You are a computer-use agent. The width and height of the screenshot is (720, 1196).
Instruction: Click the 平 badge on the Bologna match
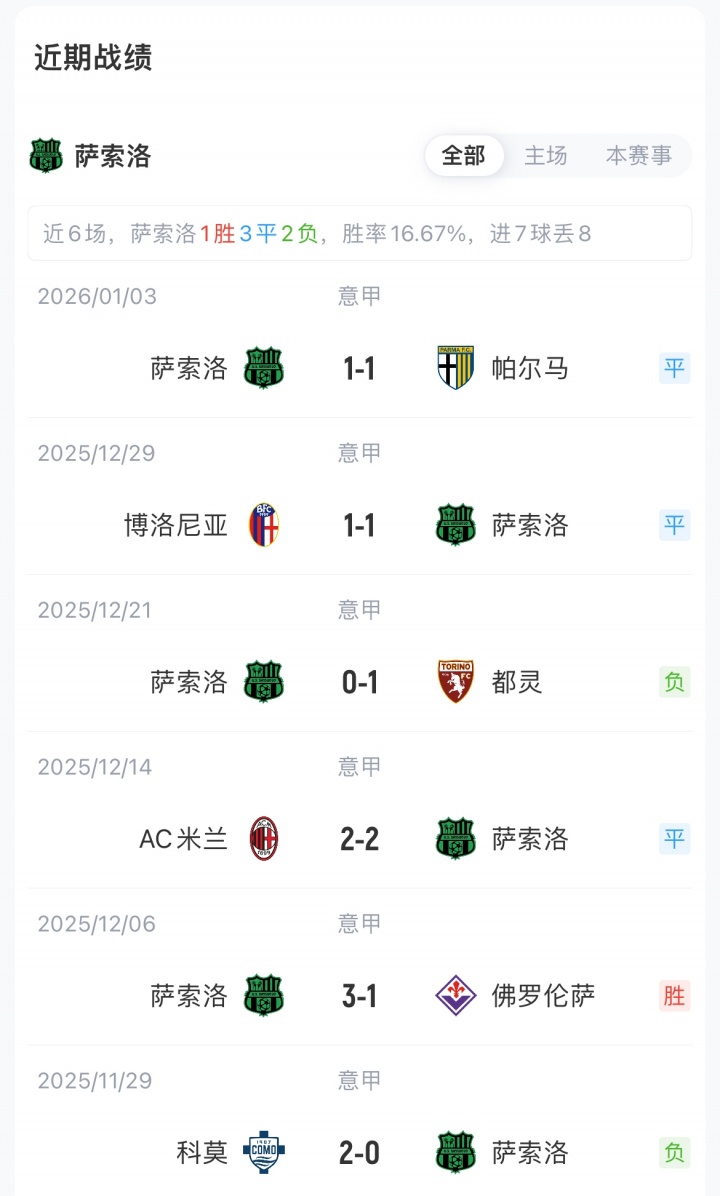pos(675,525)
